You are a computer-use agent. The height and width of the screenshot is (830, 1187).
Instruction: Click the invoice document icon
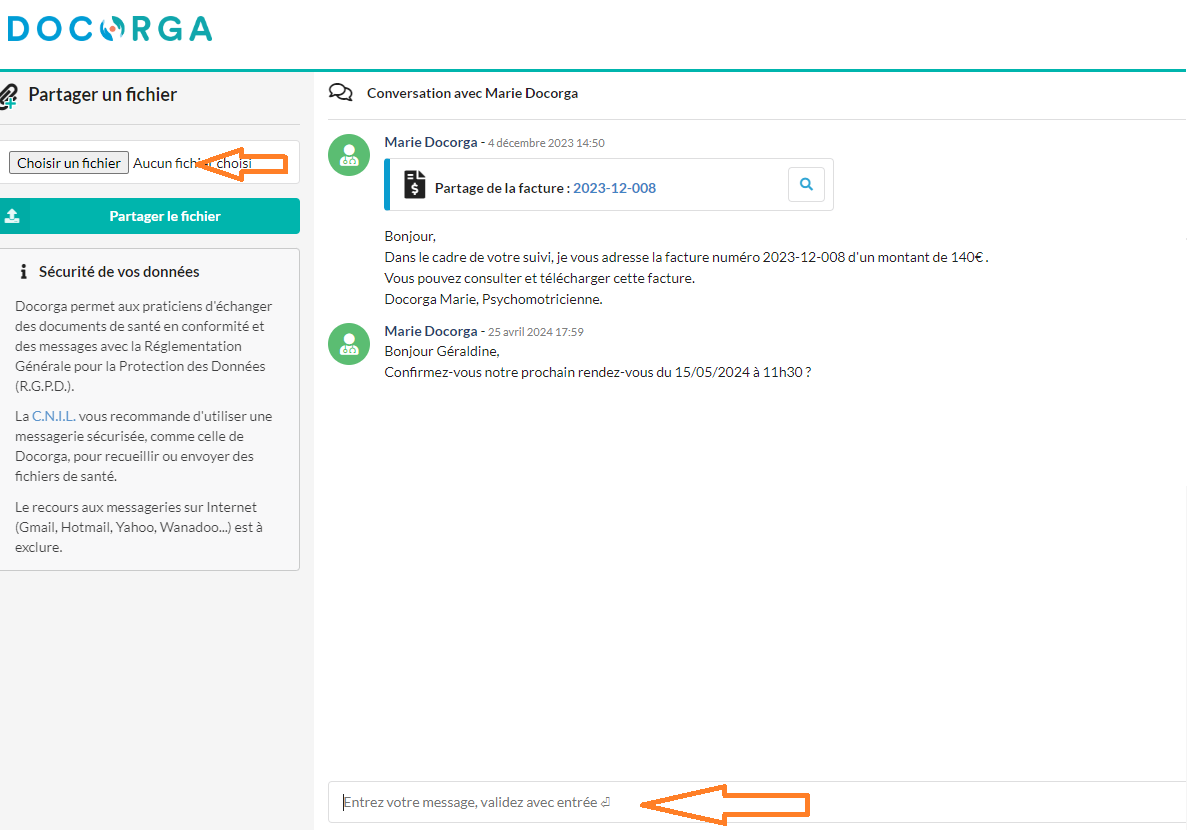click(414, 185)
